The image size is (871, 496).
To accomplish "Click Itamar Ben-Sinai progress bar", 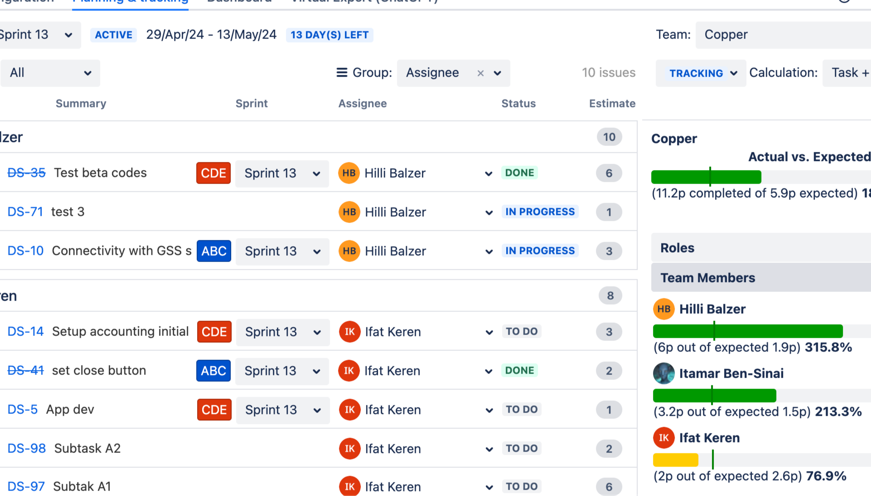I will click(x=762, y=395).
